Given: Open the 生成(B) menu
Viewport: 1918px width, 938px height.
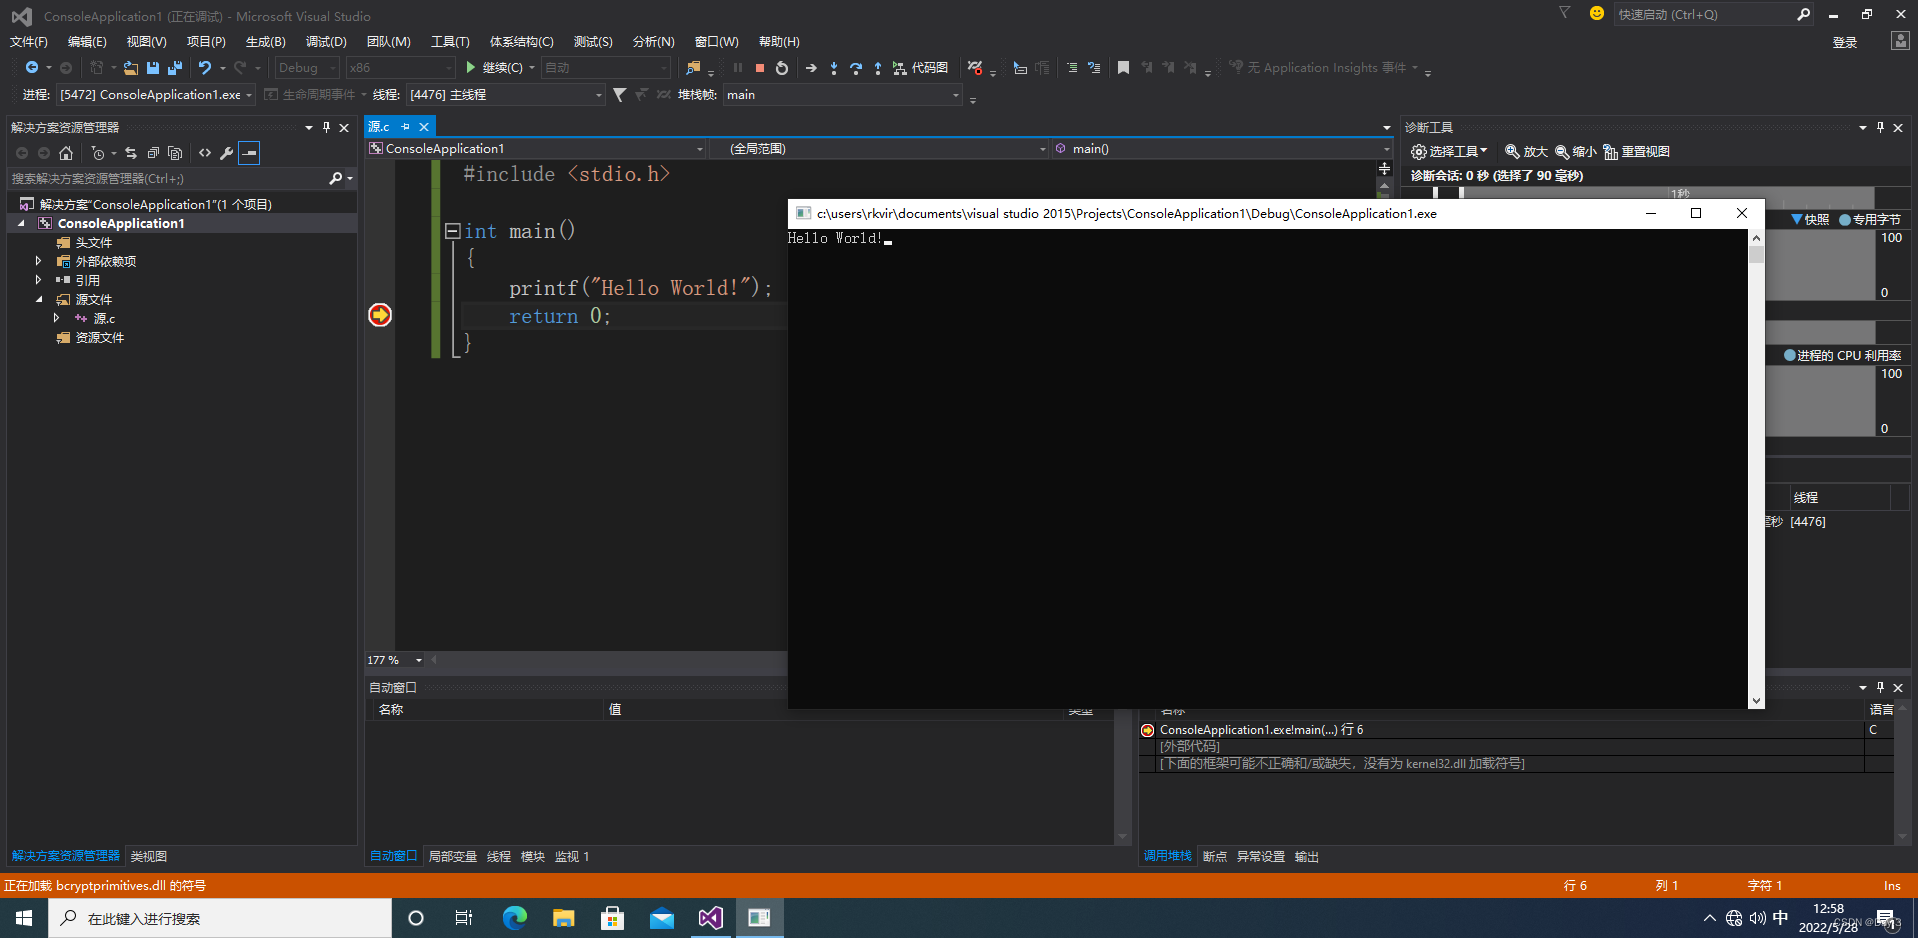Looking at the screenshot, I should [266, 42].
